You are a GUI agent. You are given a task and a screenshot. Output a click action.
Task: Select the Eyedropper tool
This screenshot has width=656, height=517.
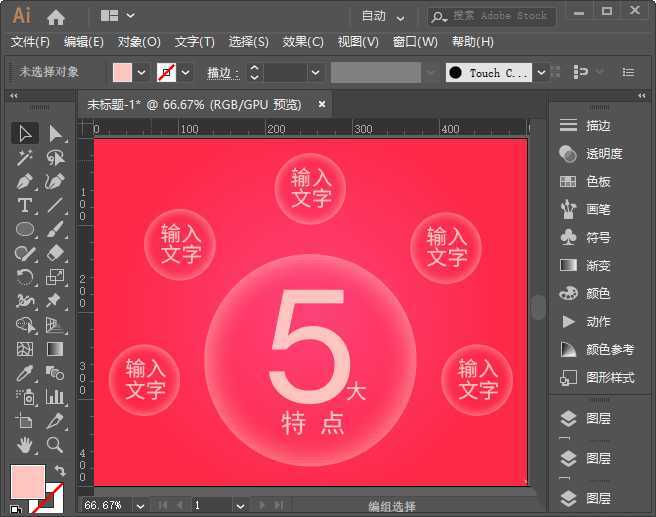pos(25,373)
